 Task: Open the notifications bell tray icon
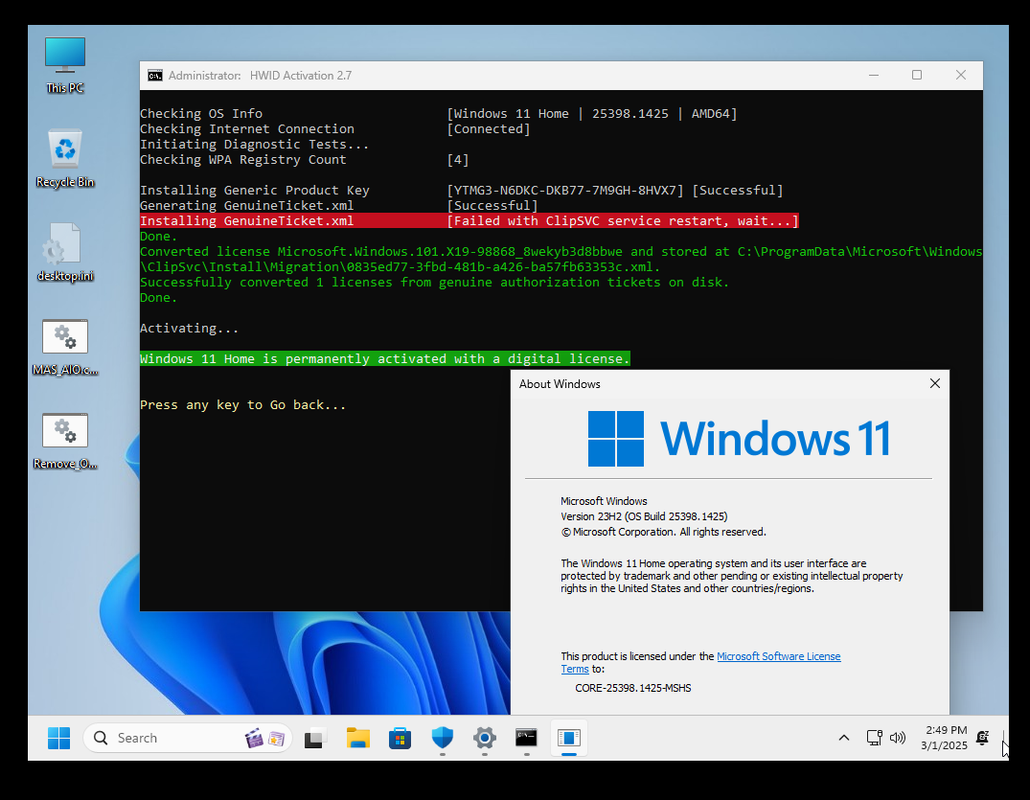[x=983, y=738]
